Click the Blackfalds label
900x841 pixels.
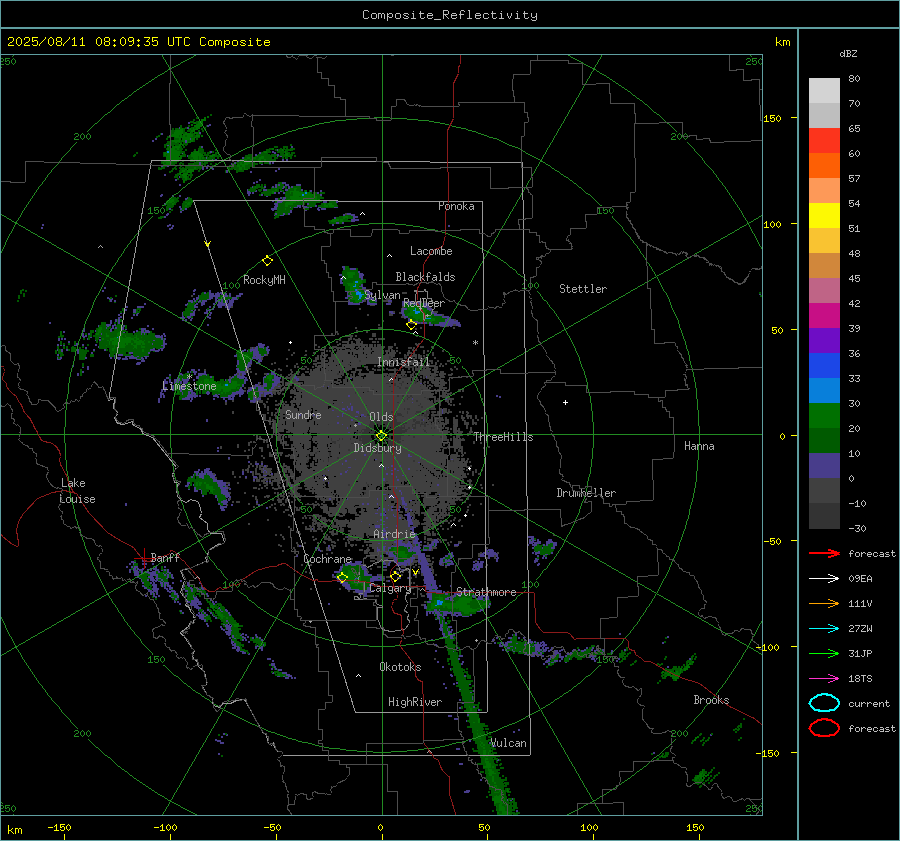pos(425,277)
